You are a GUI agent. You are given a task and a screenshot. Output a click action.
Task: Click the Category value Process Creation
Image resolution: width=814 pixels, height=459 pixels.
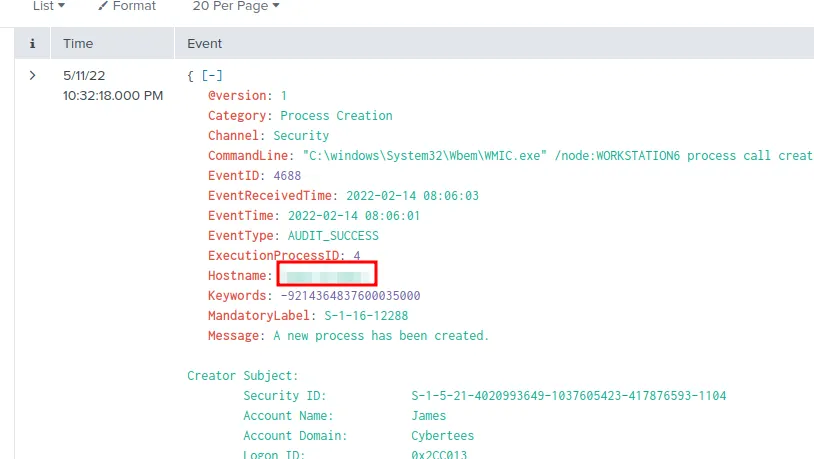(336, 116)
